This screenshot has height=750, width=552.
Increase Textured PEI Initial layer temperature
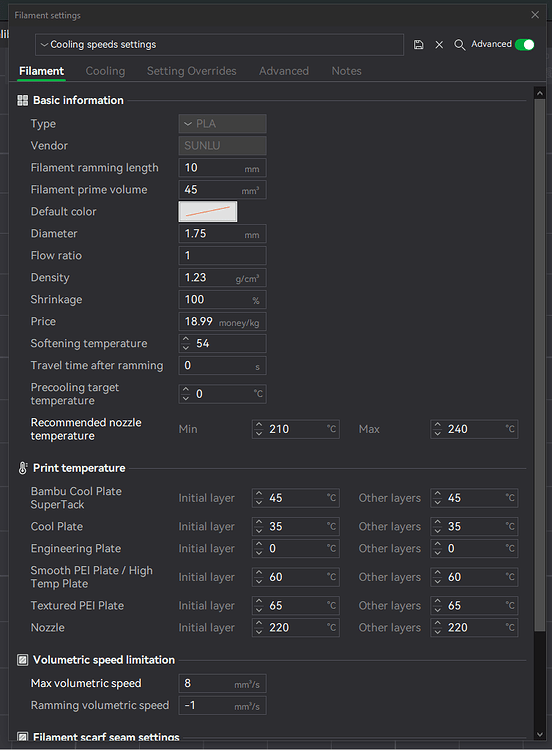pos(259,601)
